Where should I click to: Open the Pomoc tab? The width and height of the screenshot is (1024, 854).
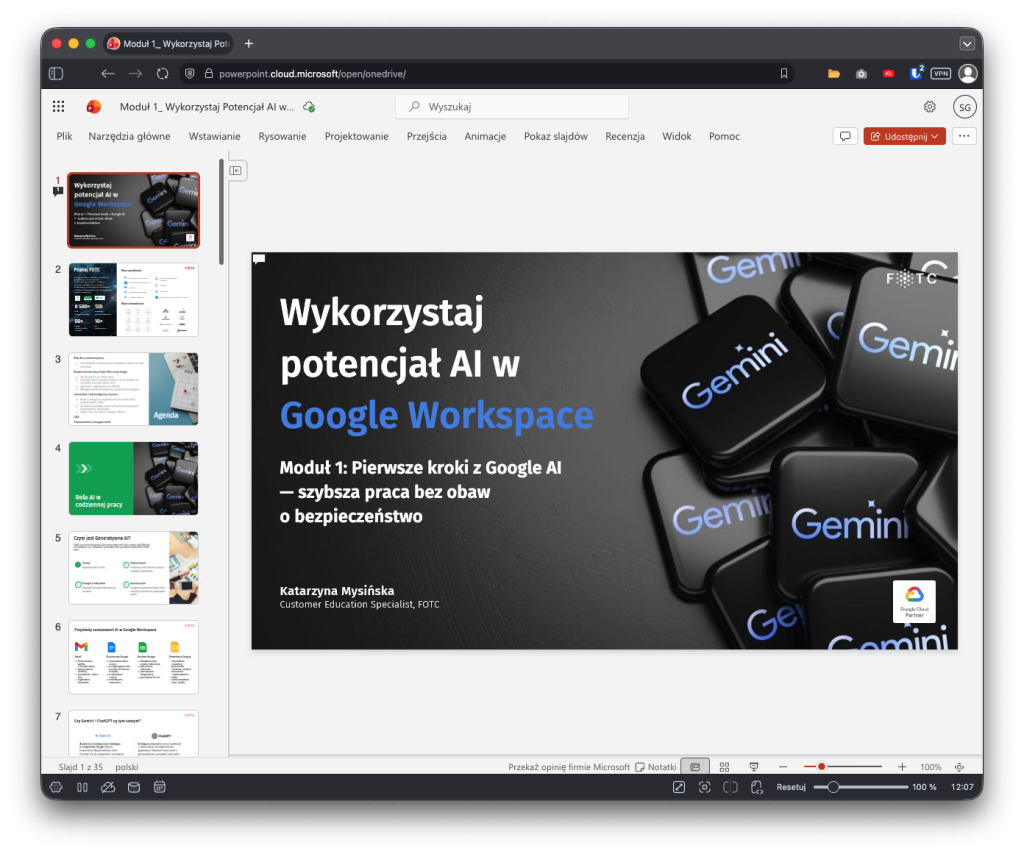tap(724, 136)
